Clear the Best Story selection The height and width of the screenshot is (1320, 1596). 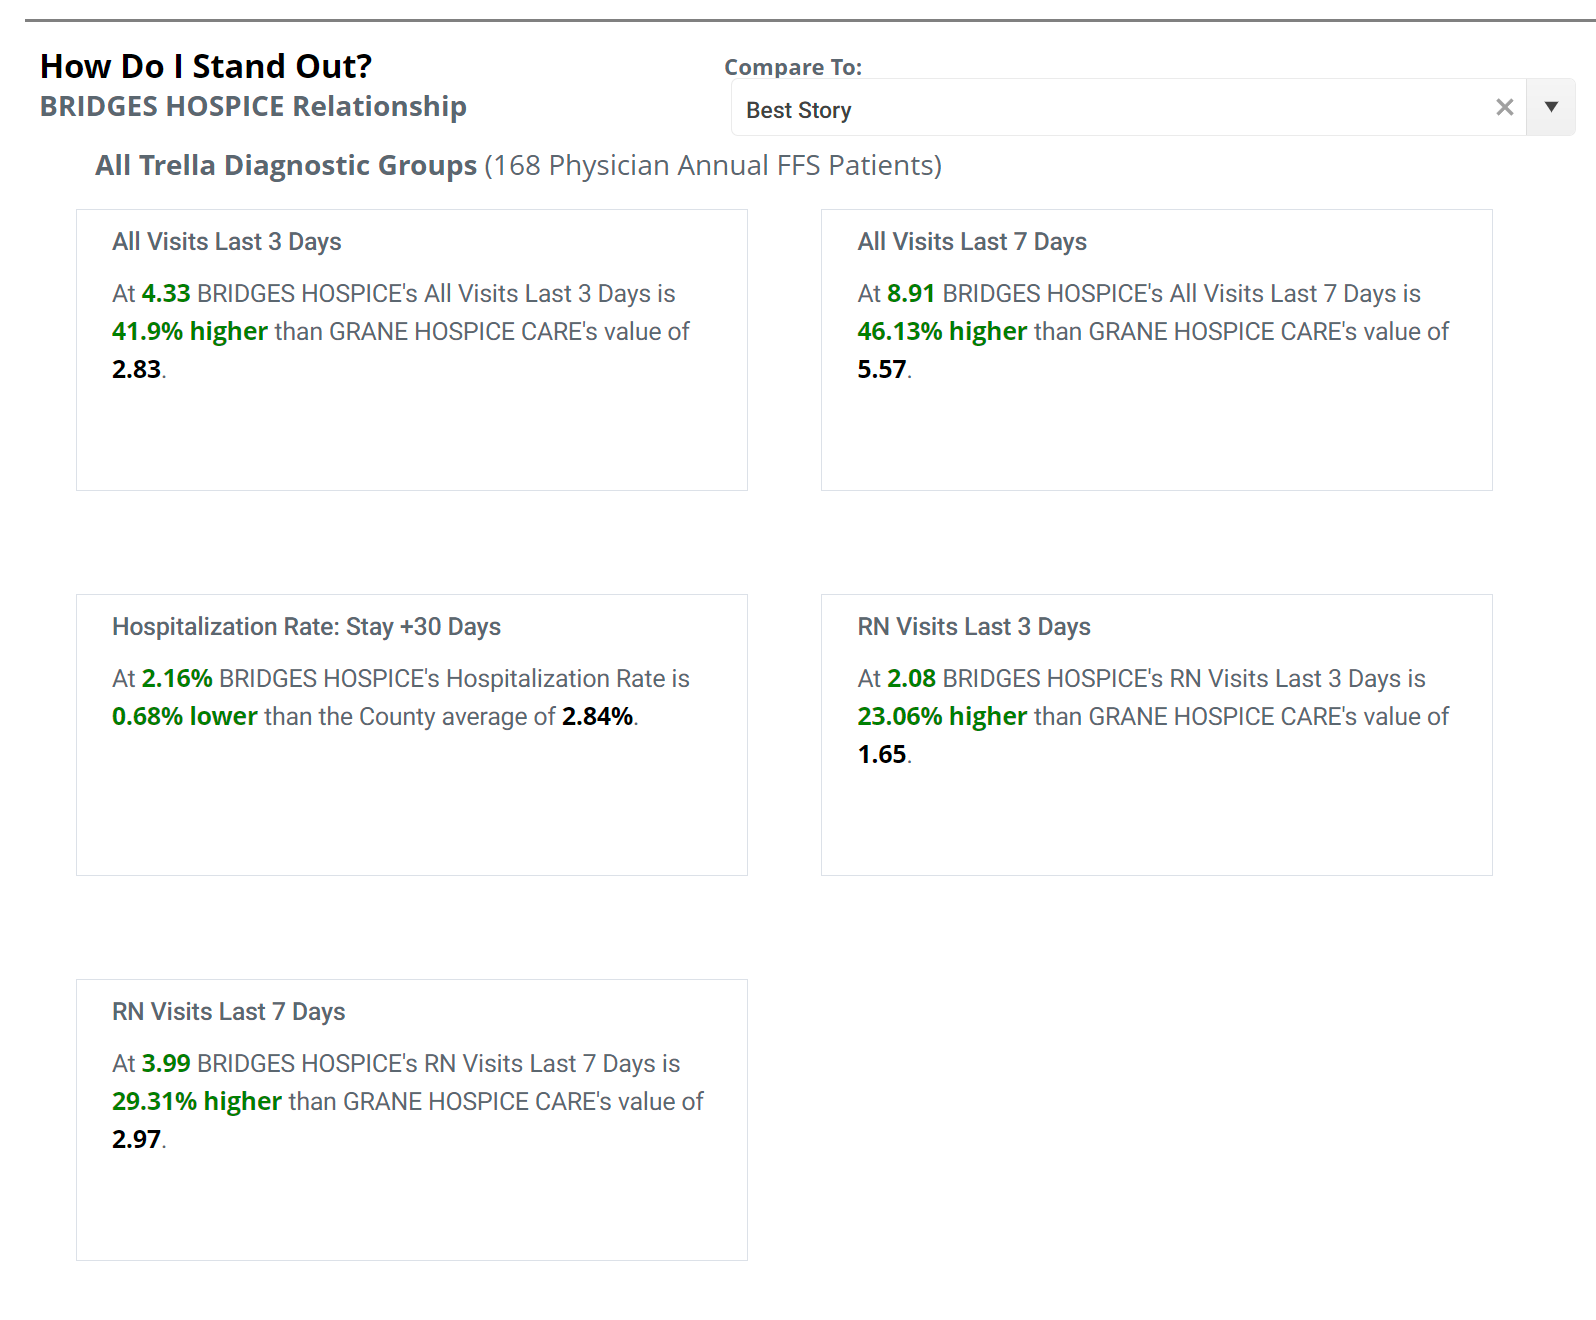click(x=1504, y=107)
